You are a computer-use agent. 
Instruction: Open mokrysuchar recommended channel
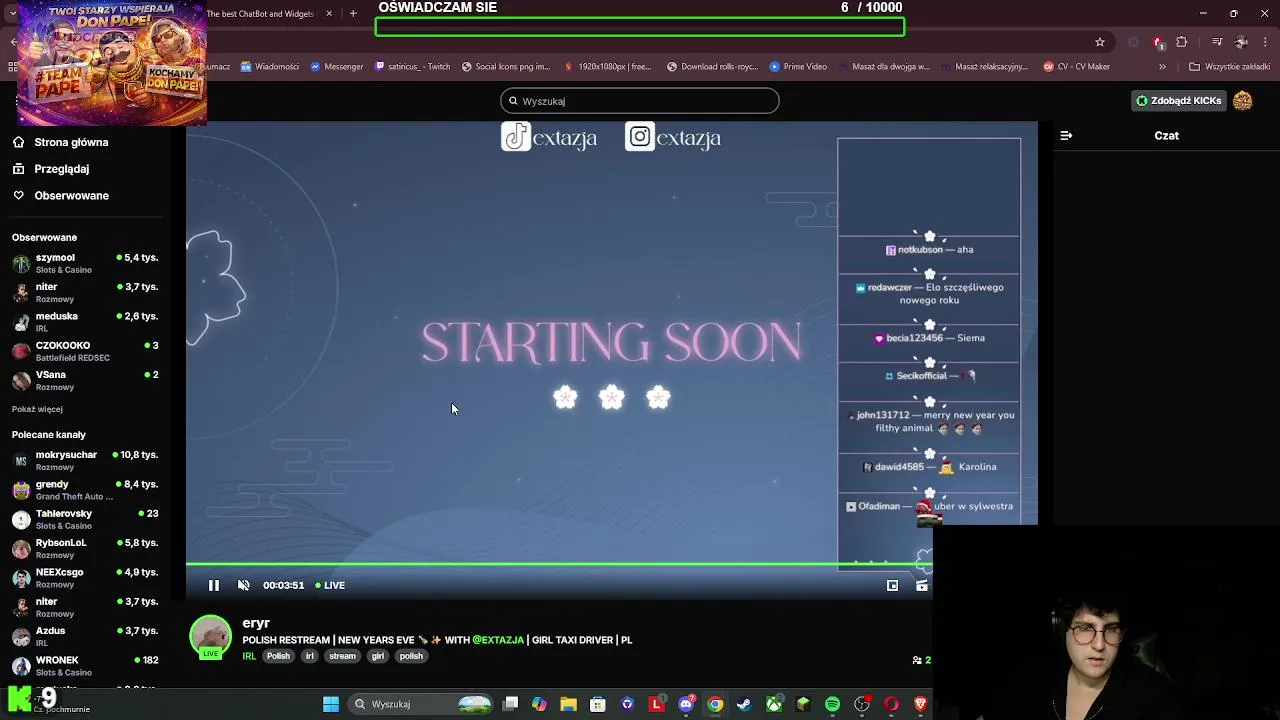click(x=85, y=460)
